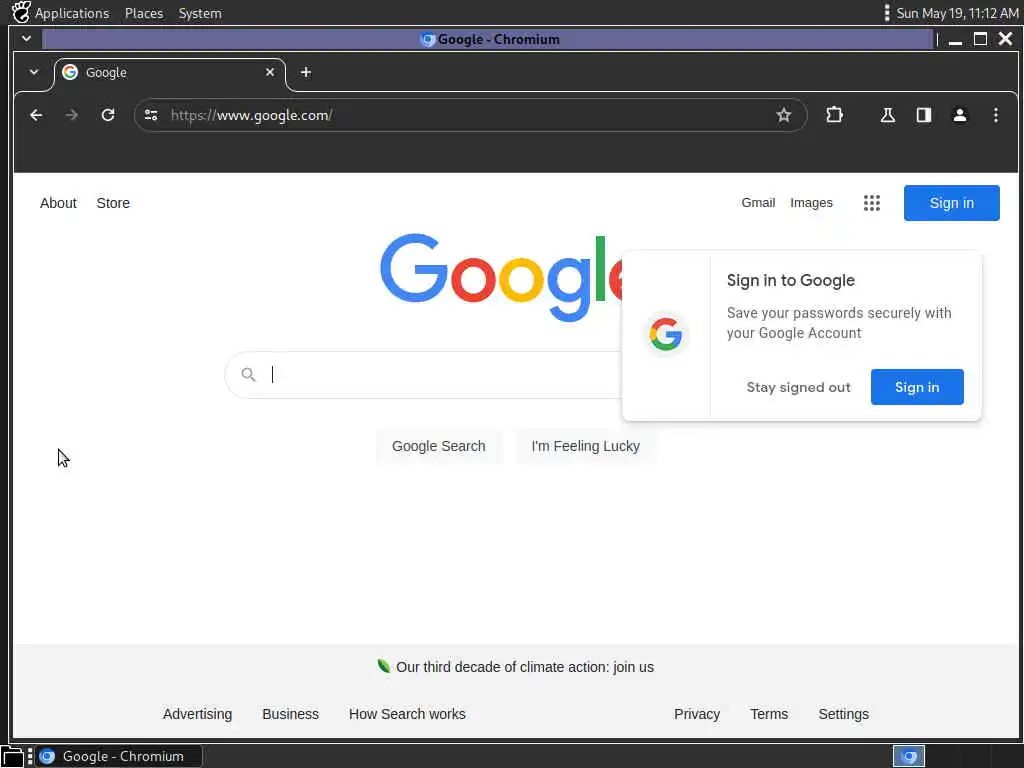This screenshot has height=768, width=1024.
Task: Click the green leaf climate icon
Action: point(383,666)
